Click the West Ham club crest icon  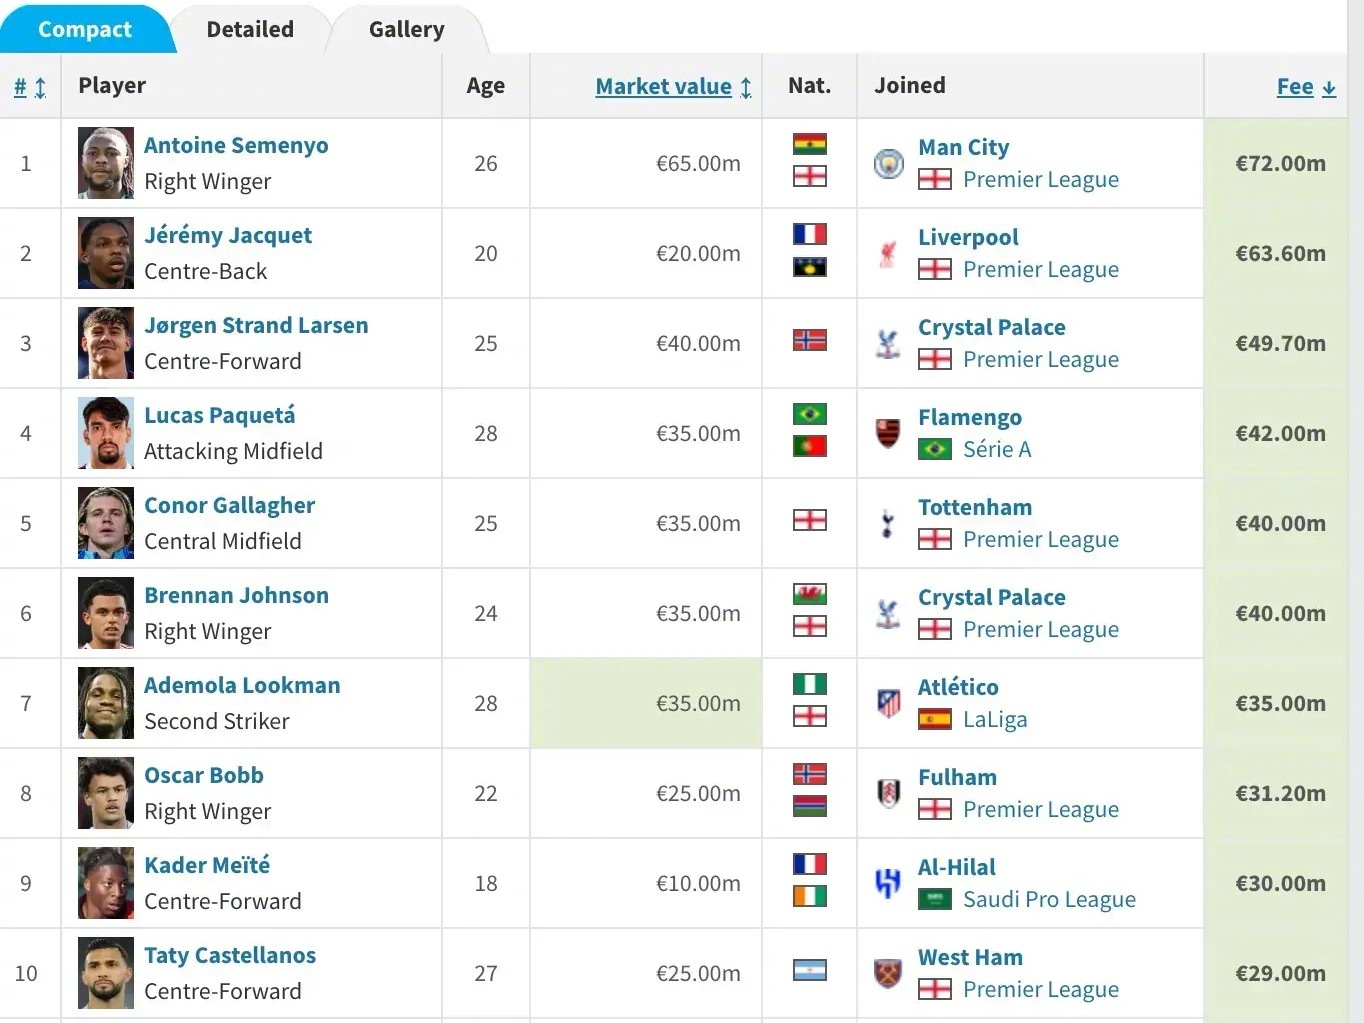point(888,973)
